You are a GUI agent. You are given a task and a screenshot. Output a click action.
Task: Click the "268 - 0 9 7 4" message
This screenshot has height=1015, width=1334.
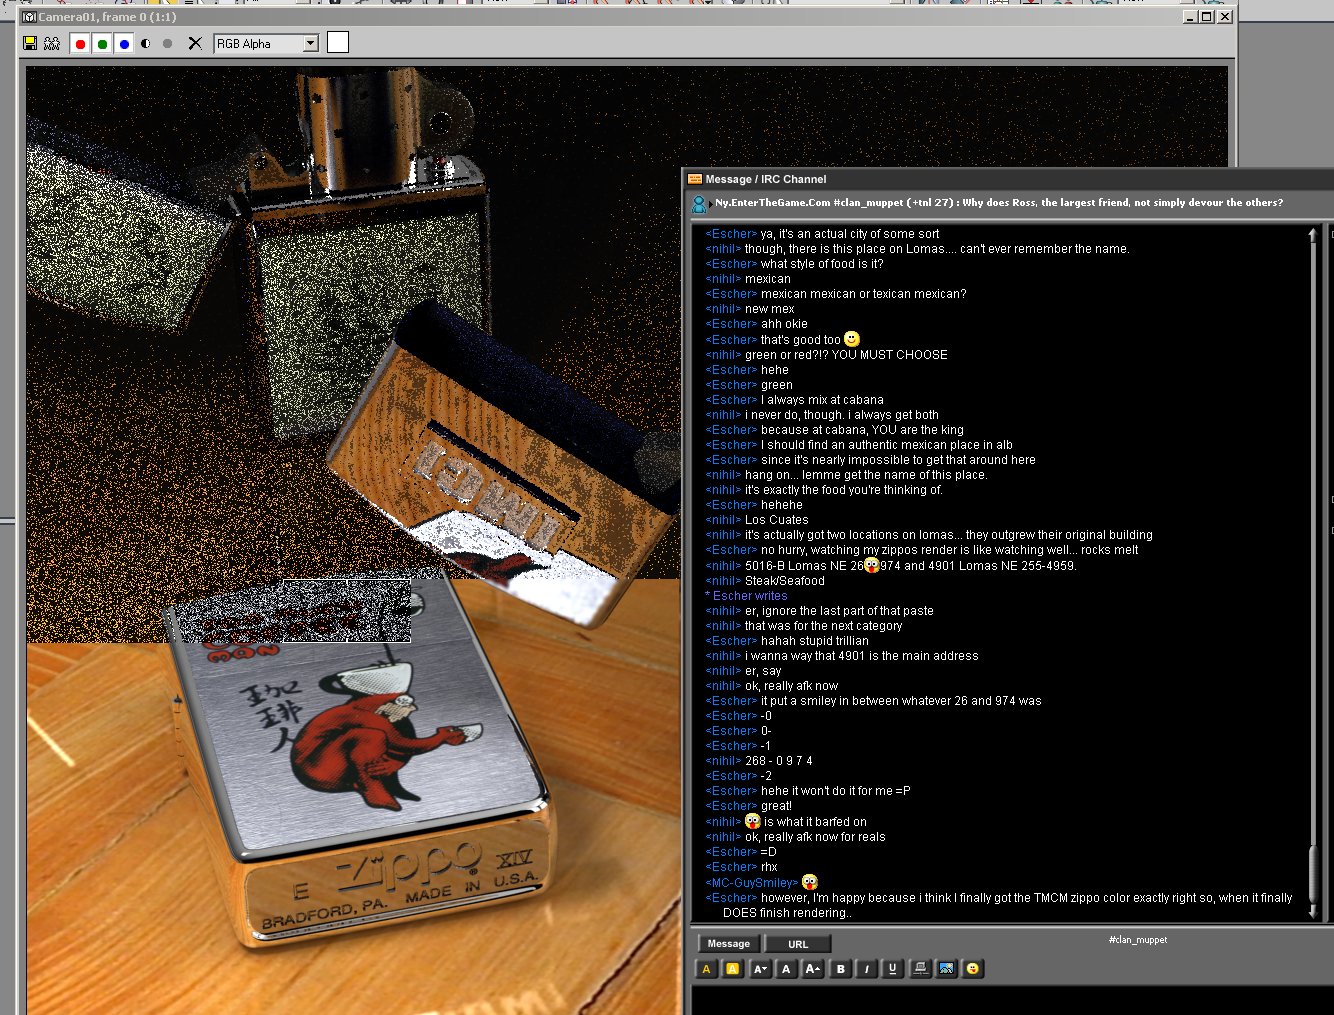tap(778, 761)
